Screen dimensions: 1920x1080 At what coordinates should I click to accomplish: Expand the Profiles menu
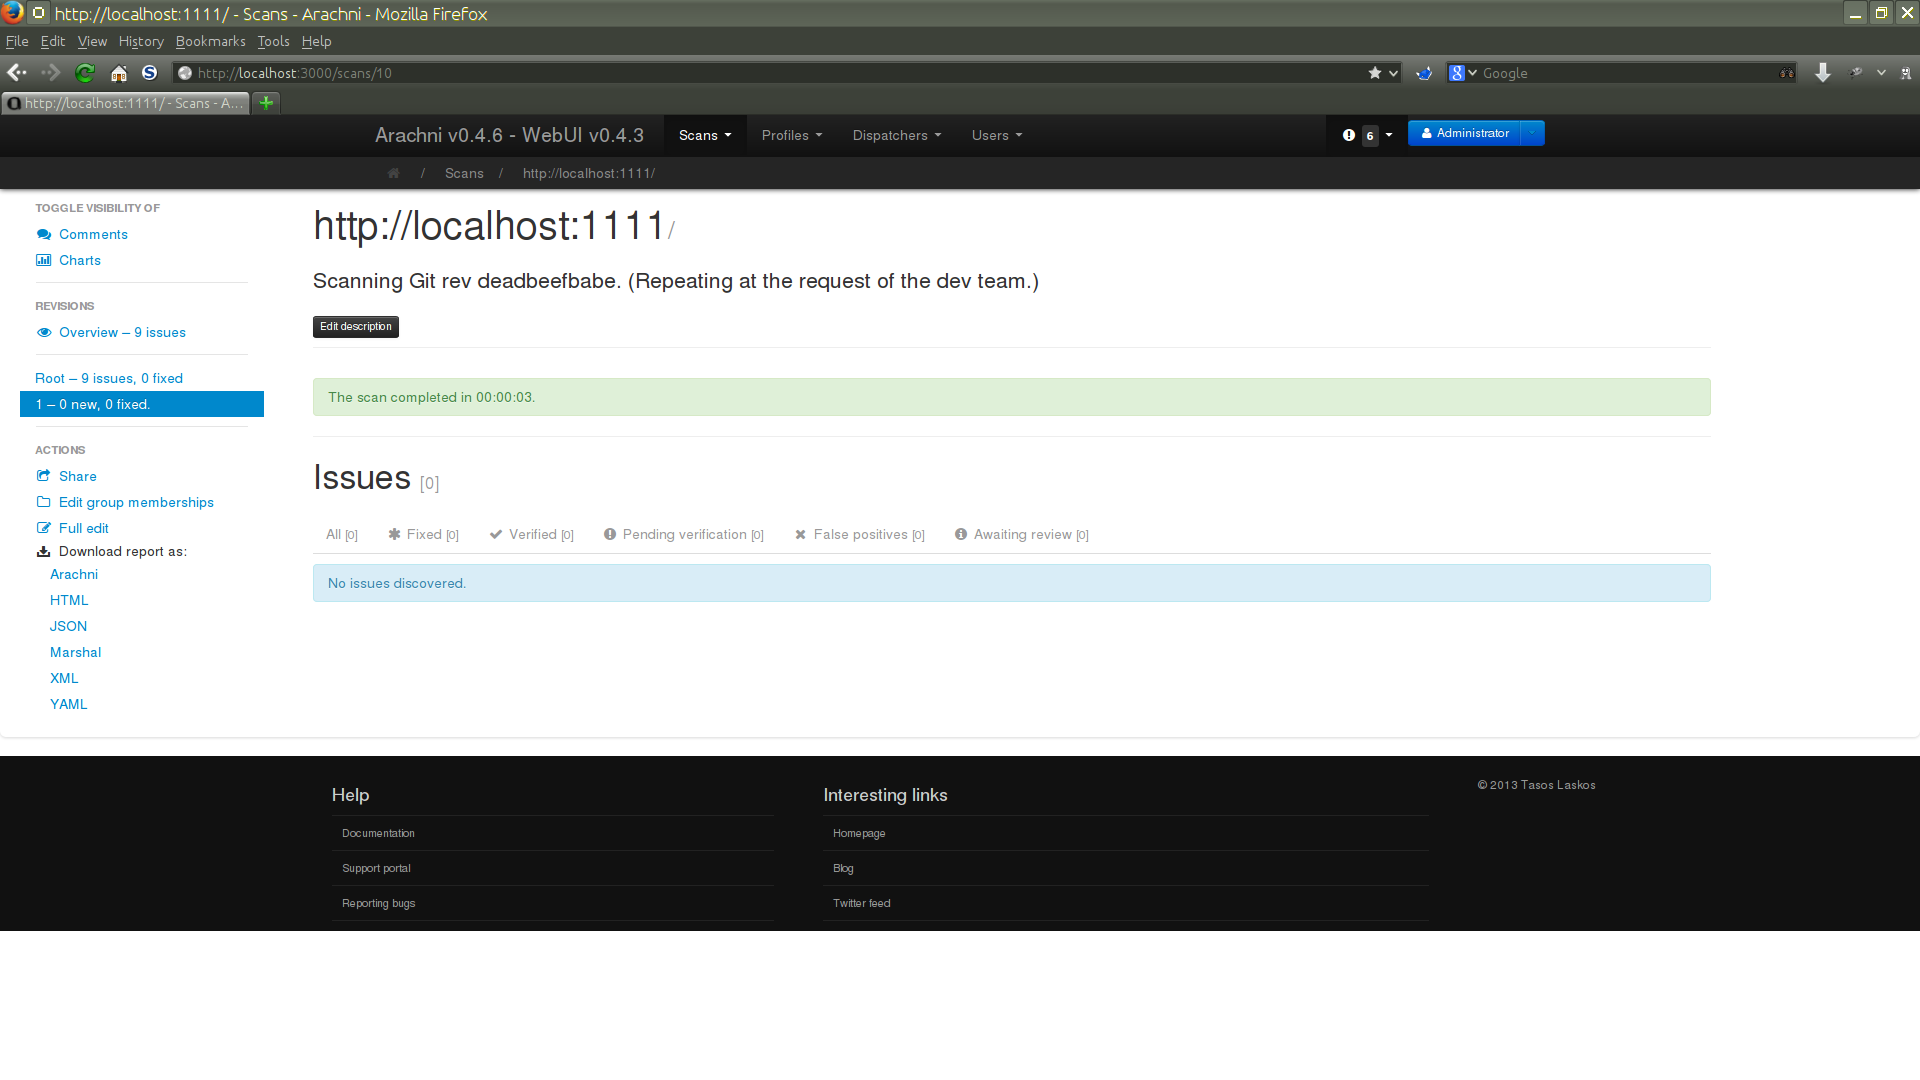[792, 135]
